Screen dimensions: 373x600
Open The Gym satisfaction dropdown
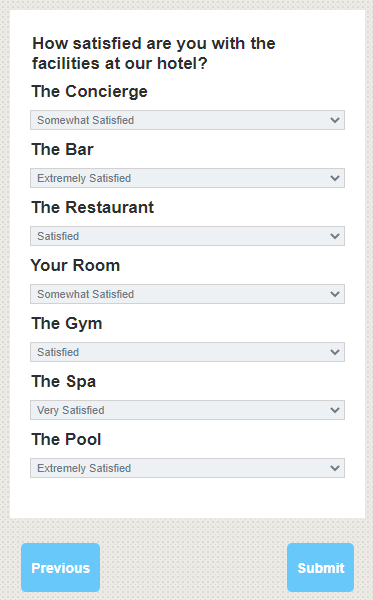click(187, 352)
